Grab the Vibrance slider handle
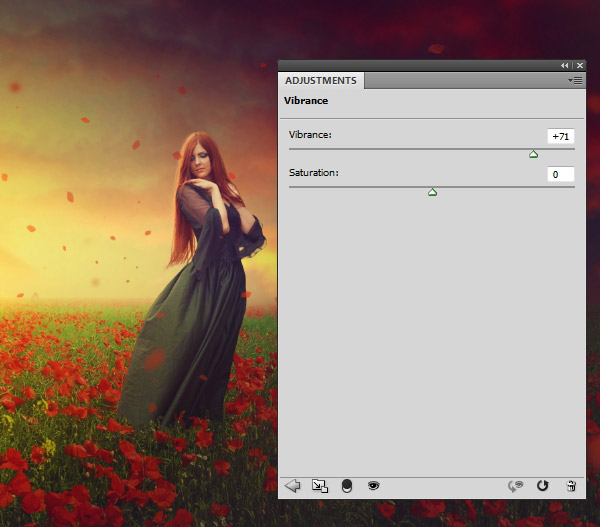The image size is (600, 527). pyautogui.click(x=533, y=154)
